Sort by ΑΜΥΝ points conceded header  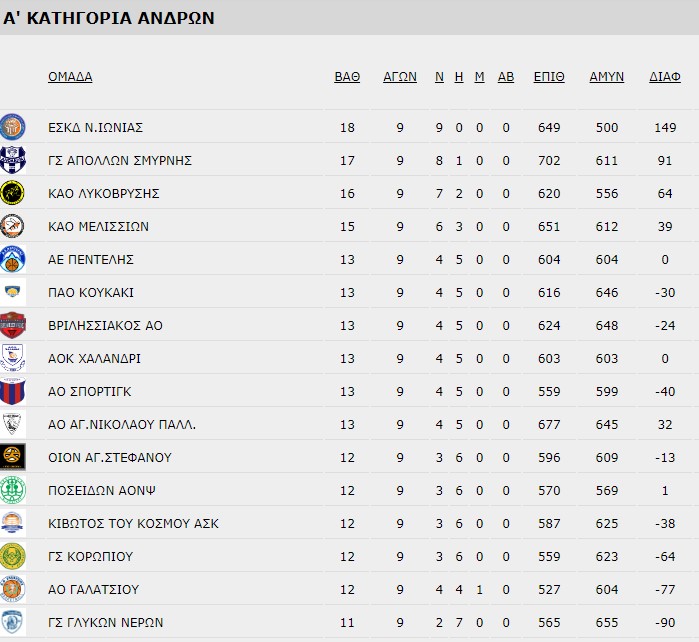tap(606, 77)
